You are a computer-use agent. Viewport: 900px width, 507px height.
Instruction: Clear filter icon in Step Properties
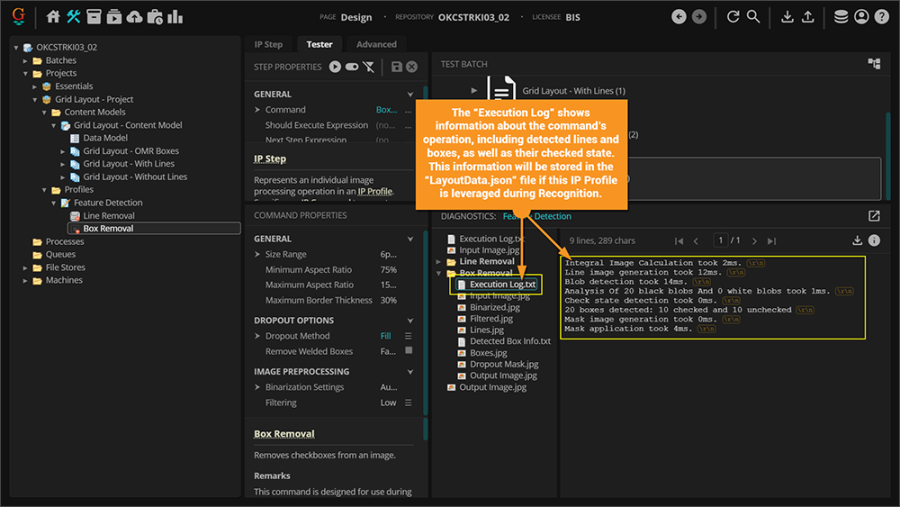click(x=368, y=67)
